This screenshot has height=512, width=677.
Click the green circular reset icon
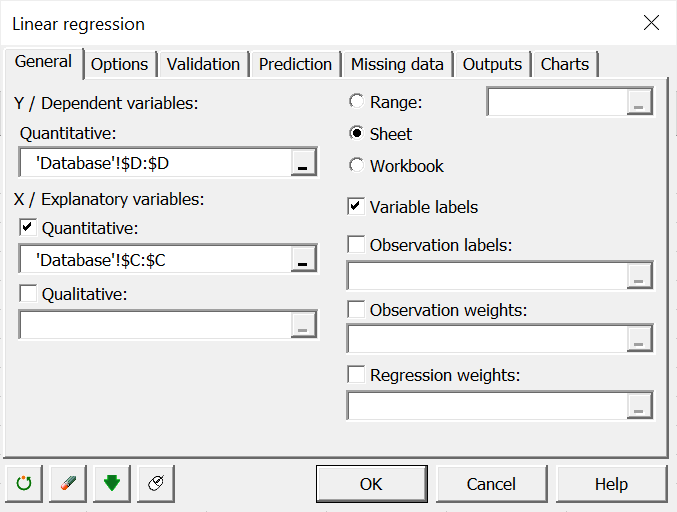pyautogui.click(x=24, y=484)
